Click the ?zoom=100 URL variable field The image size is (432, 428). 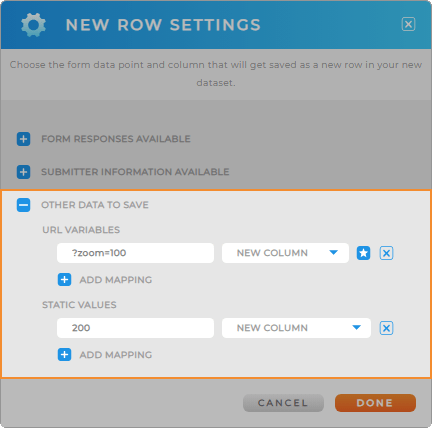[x=135, y=253]
